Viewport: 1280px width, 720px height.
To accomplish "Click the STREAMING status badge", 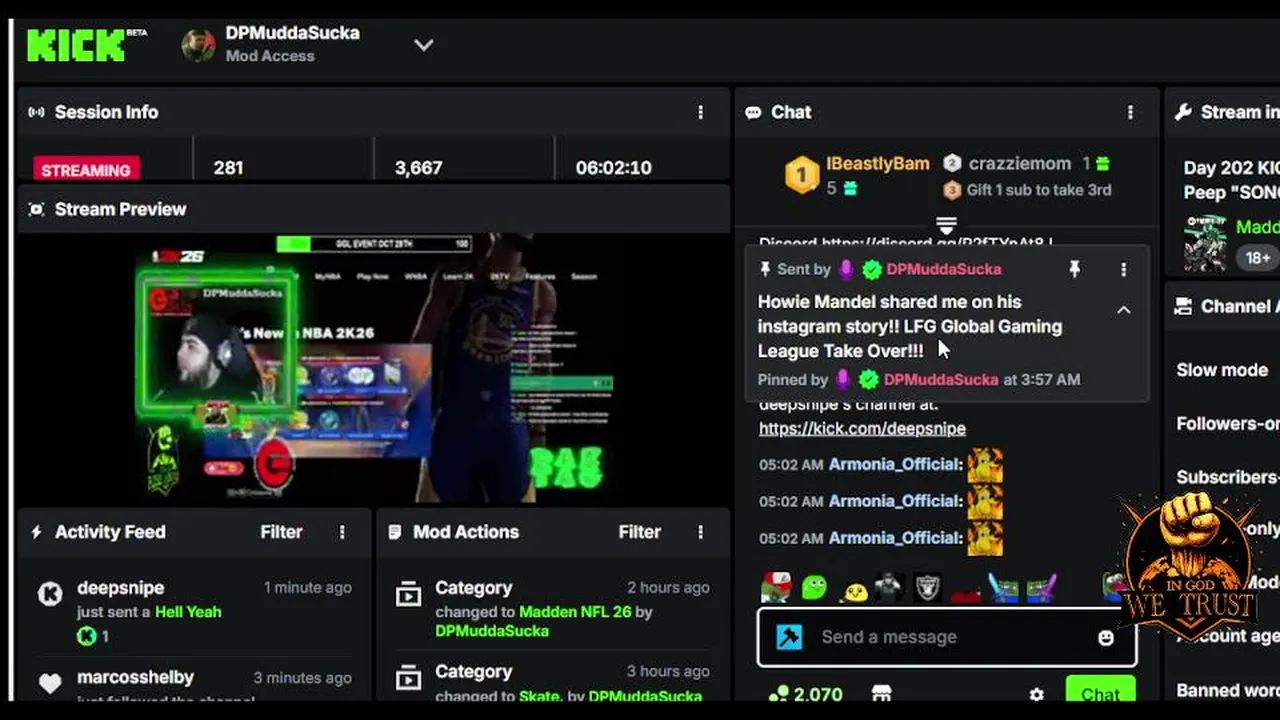I will tap(86, 169).
